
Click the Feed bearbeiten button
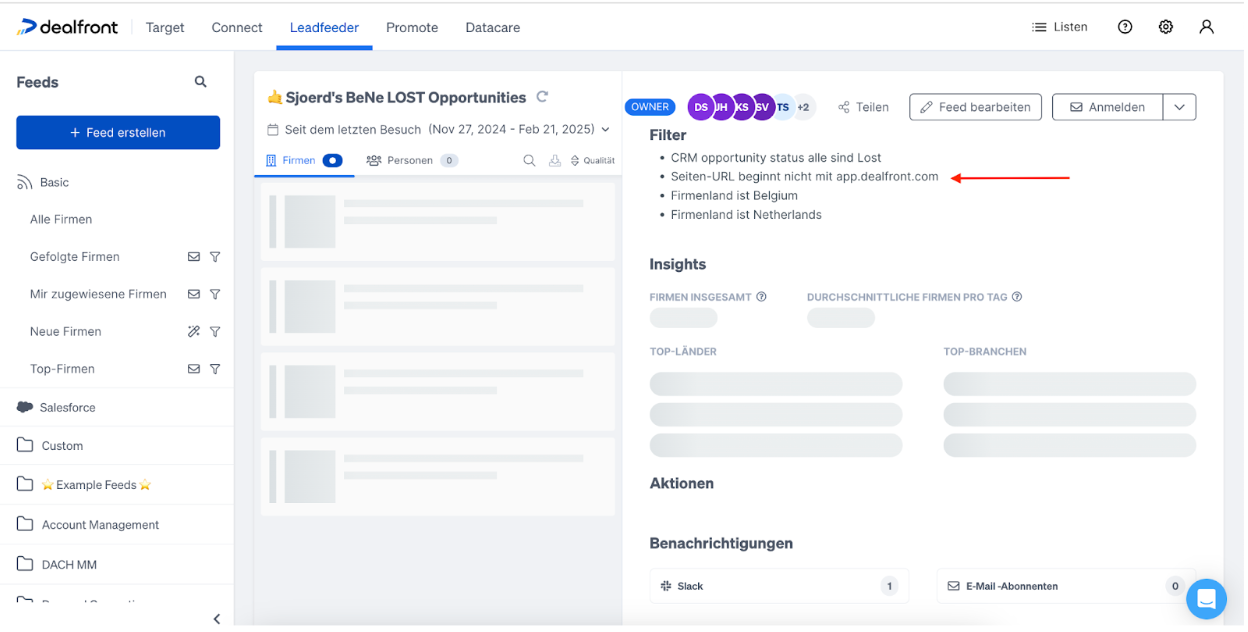click(x=975, y=107)
